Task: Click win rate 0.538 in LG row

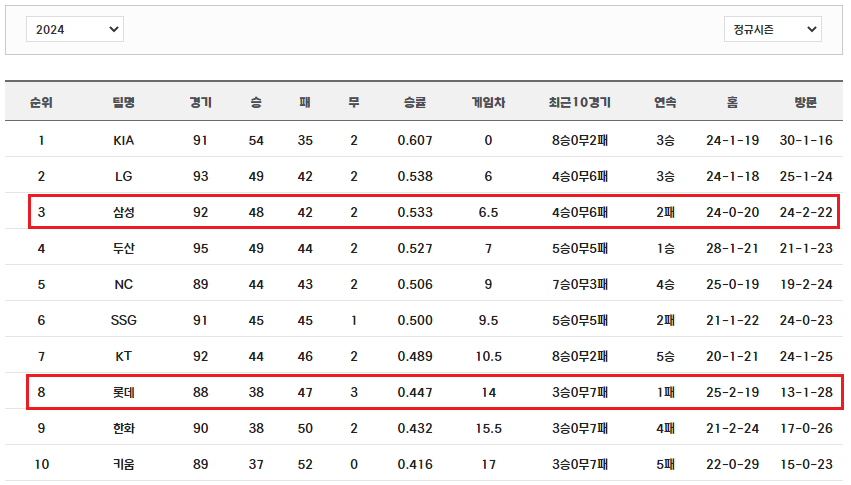Action: [x=415, y=176]
